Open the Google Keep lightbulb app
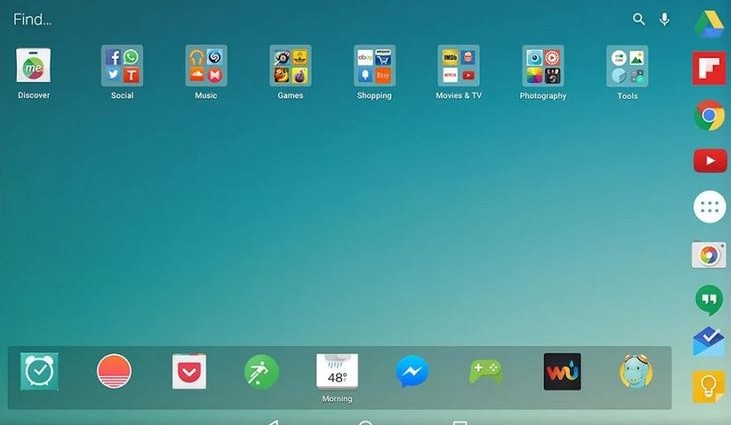Image resolution: width=731 pixels, height=425 pixels. coord(709,386)
